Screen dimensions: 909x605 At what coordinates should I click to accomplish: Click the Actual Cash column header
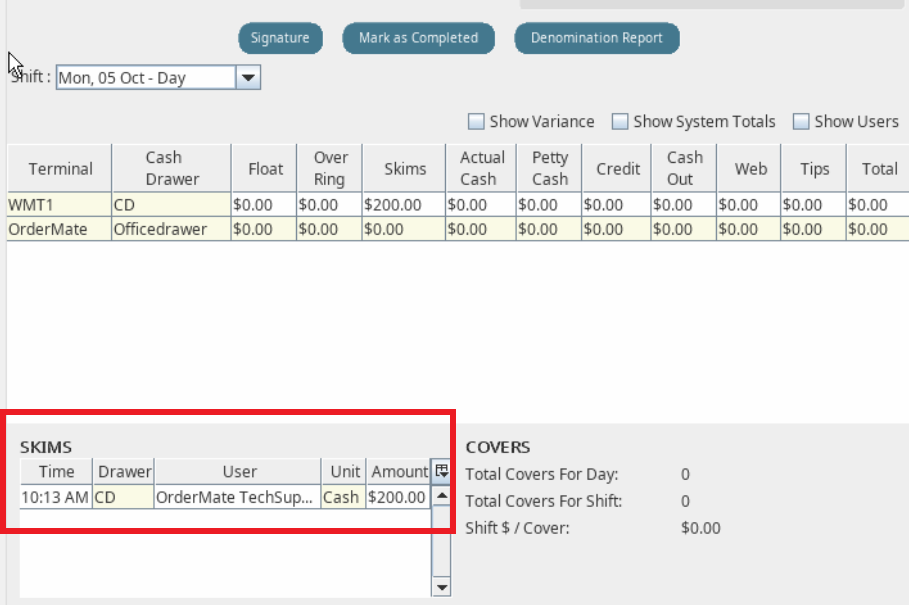pyautogui.click(x=481, y=169)
